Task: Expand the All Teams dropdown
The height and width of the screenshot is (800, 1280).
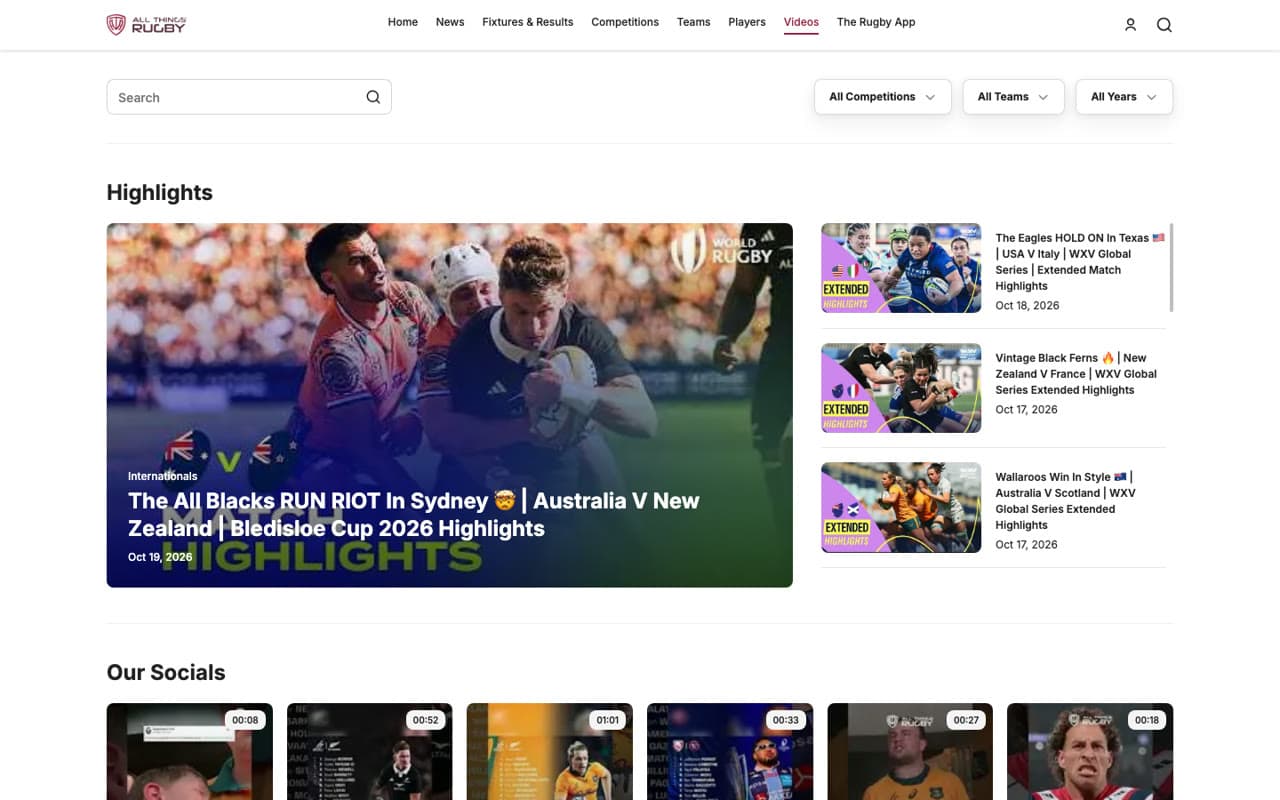Action: [x=1013, y=97]
